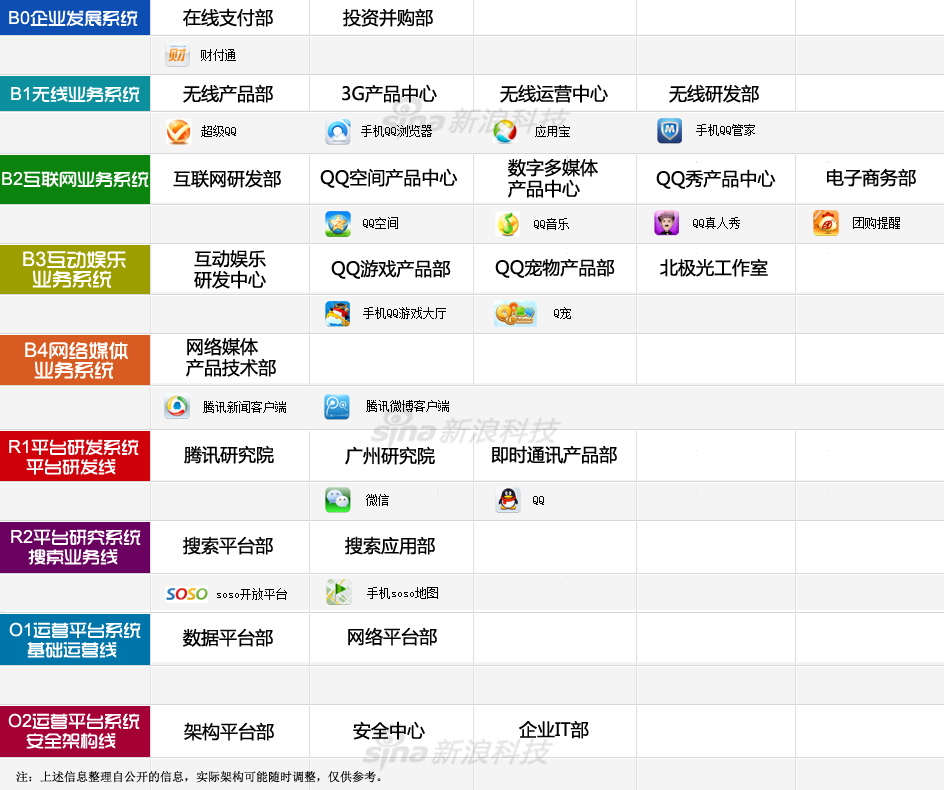
Task: Click the 数据平台部 cell
Action: (229, 639)
